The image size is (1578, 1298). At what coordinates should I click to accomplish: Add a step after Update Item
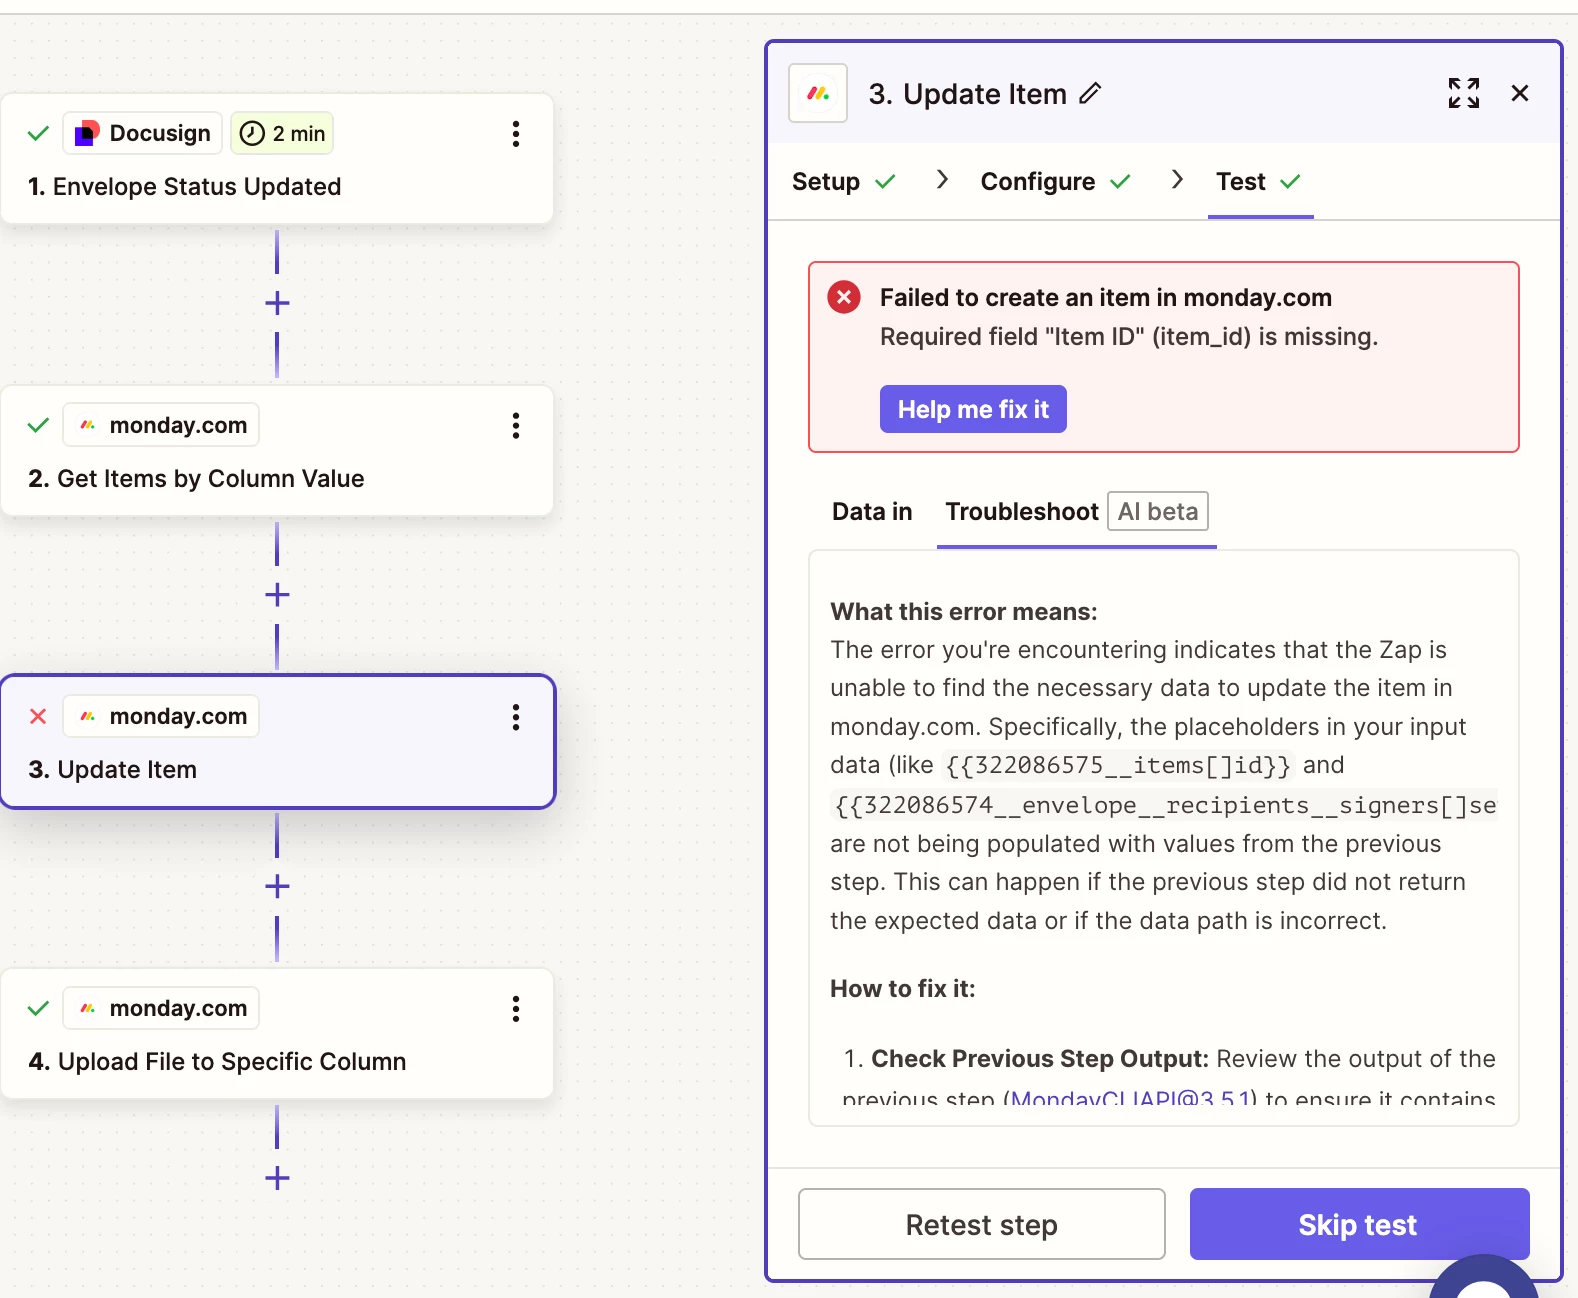(x=277, y=886)
